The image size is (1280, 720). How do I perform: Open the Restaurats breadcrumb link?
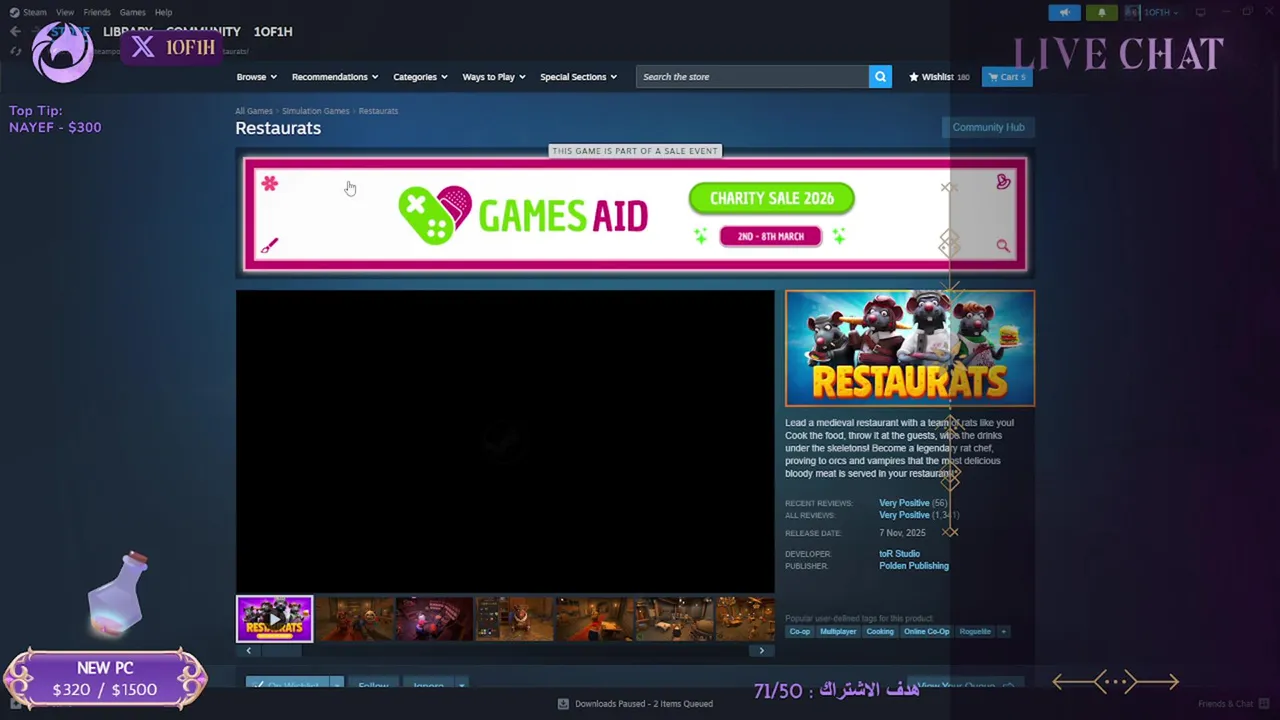coord(378,111)
